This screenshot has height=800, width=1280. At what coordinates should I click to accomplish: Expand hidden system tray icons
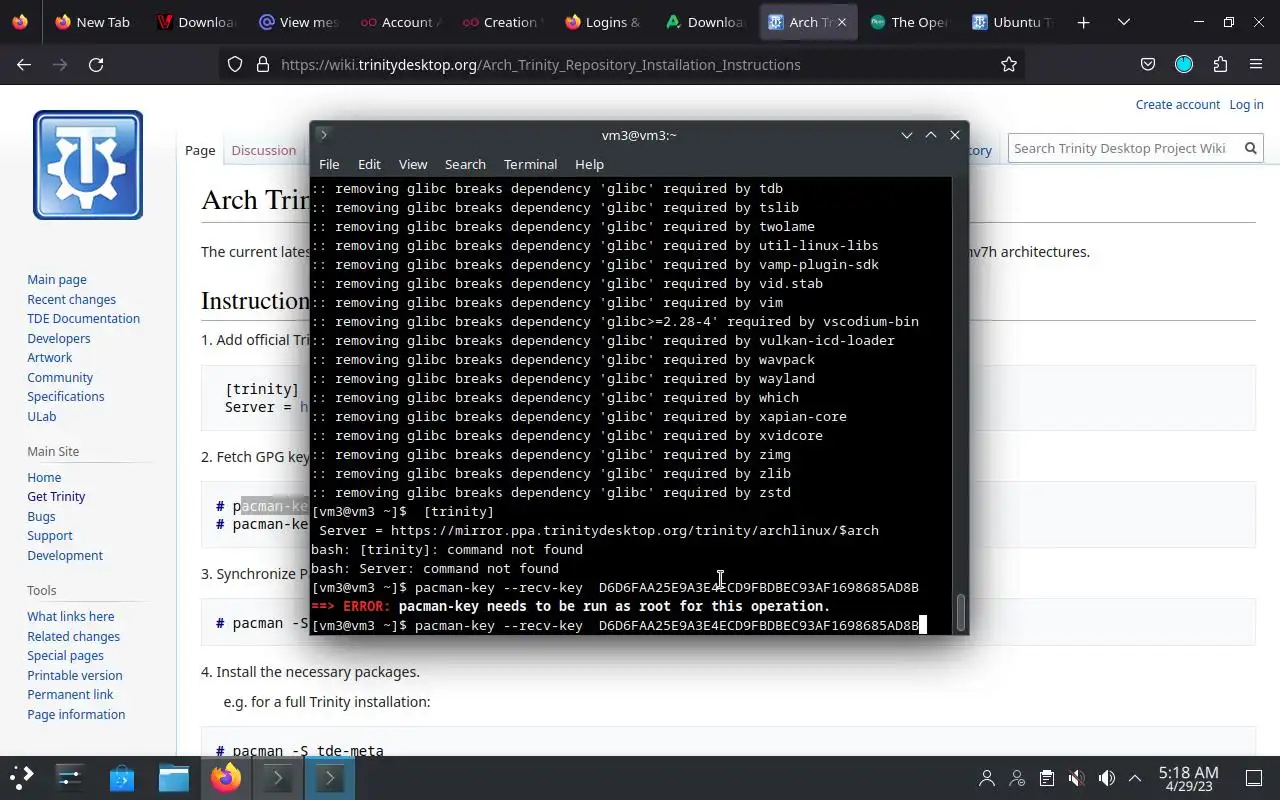point(1135,778)
